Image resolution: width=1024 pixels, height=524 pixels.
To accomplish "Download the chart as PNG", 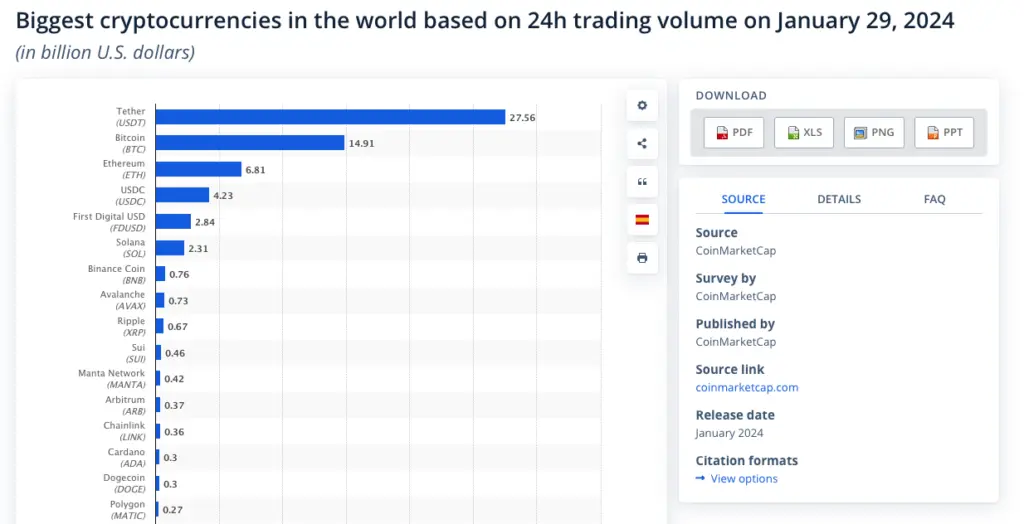I will click(x=874, y=132).
